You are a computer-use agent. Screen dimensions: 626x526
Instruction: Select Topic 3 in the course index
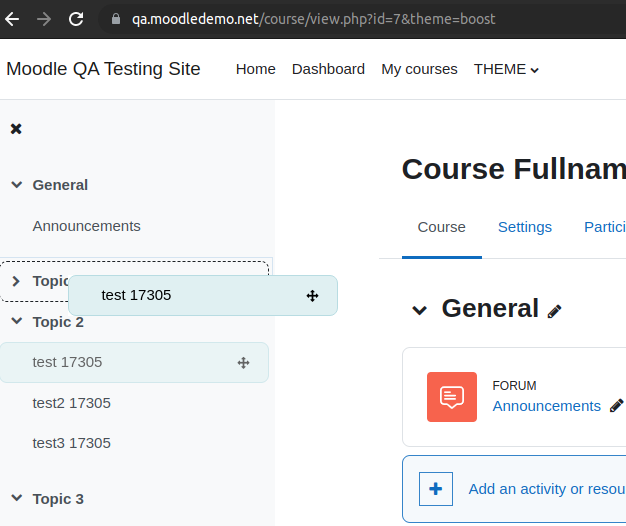(58, 499)
